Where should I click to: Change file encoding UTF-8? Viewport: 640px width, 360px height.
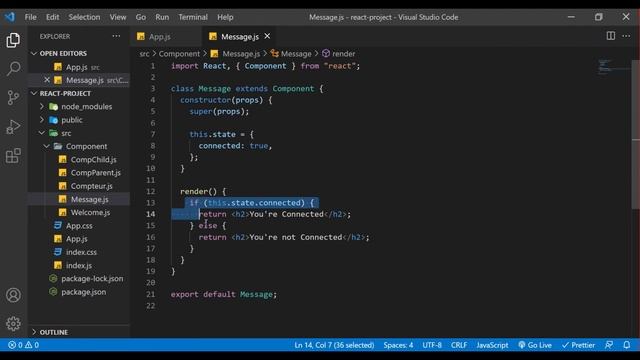[x=432, y=345]
